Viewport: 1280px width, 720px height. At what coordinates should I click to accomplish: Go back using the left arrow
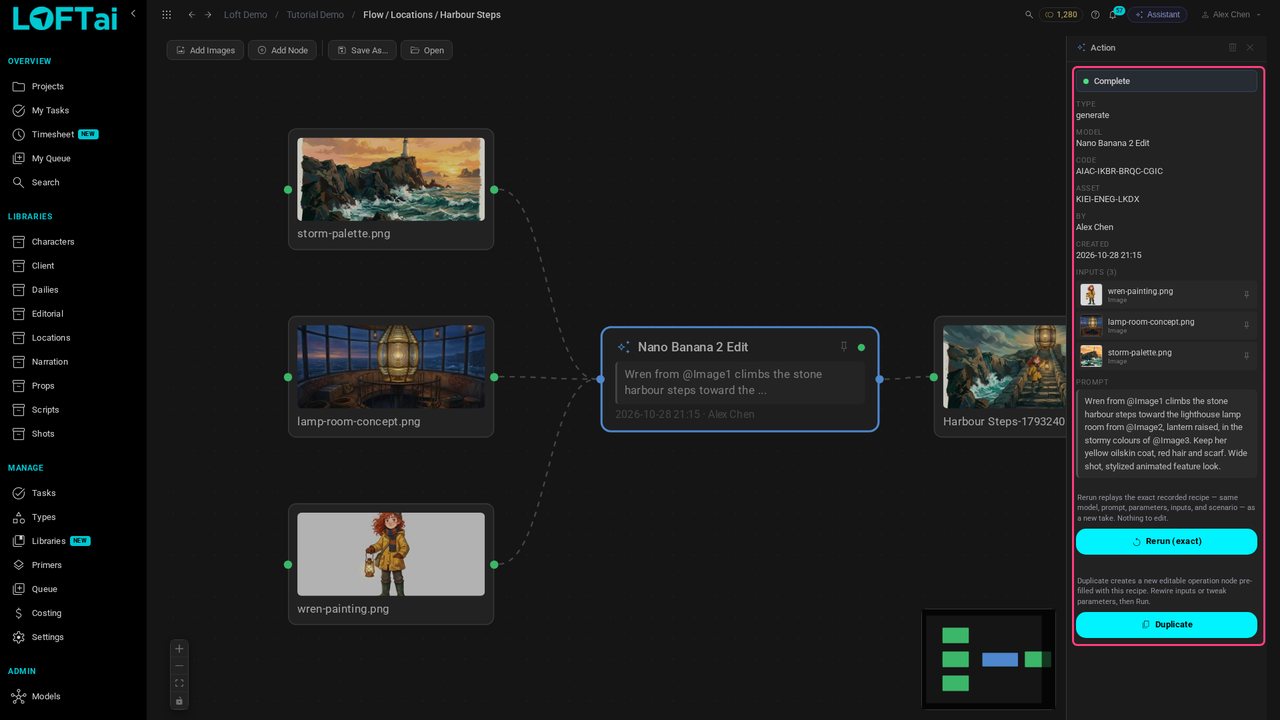(192, 15)
